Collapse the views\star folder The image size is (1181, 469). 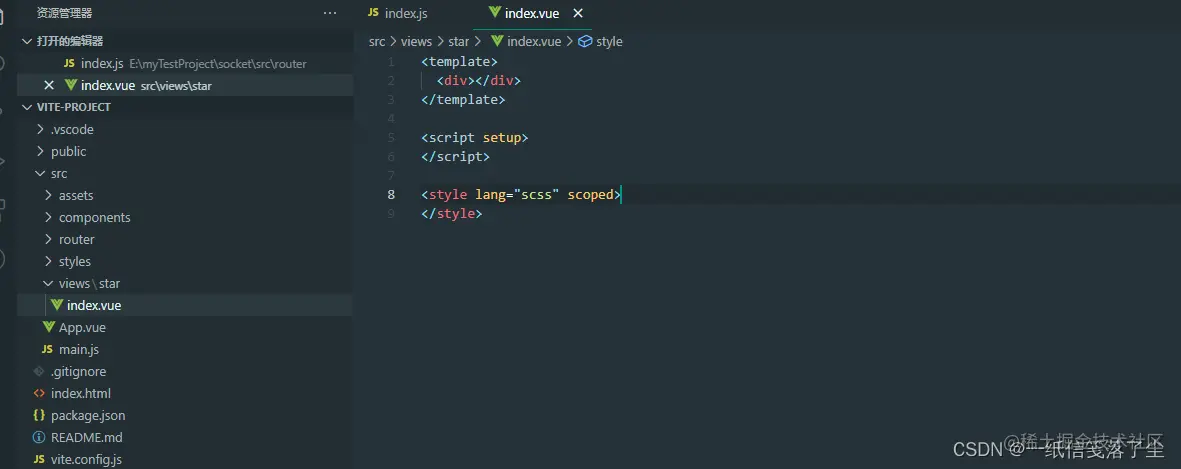(48, 283)
